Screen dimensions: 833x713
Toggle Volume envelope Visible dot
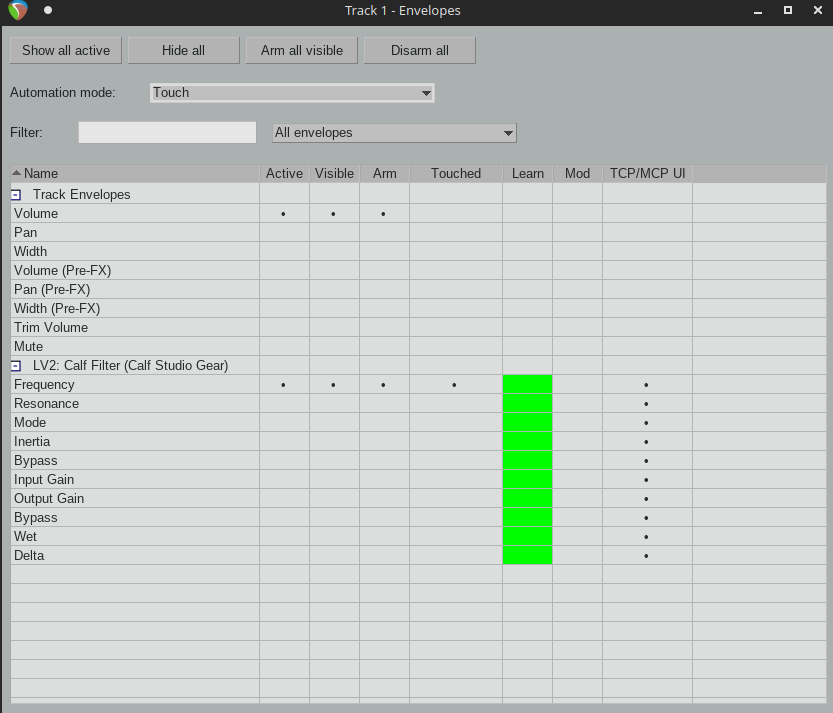333,214
